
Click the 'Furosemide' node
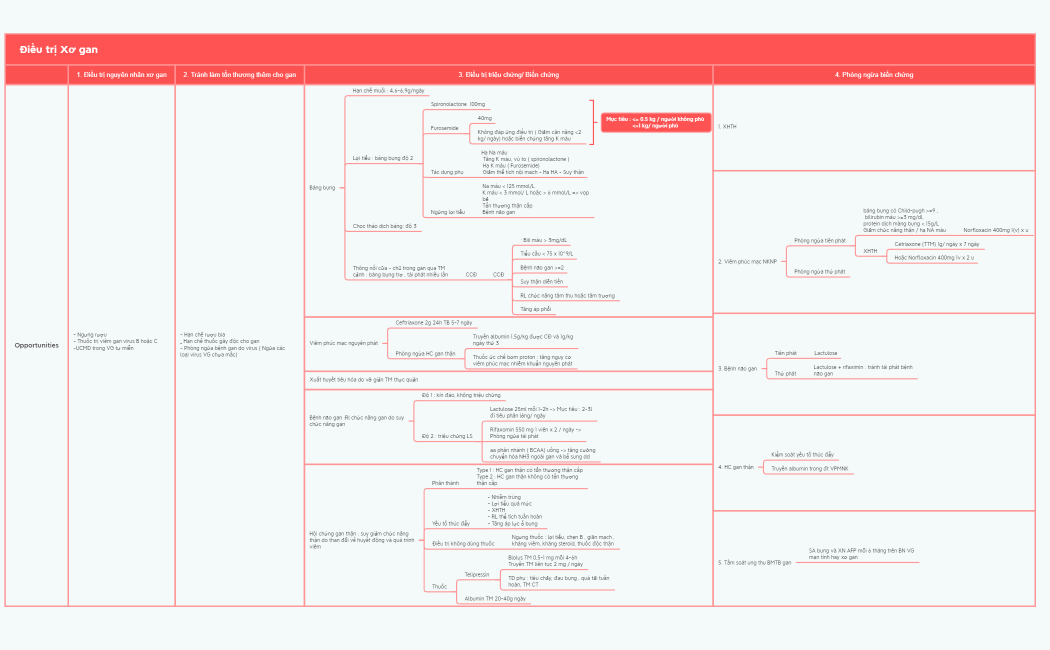tap(445, 129)
